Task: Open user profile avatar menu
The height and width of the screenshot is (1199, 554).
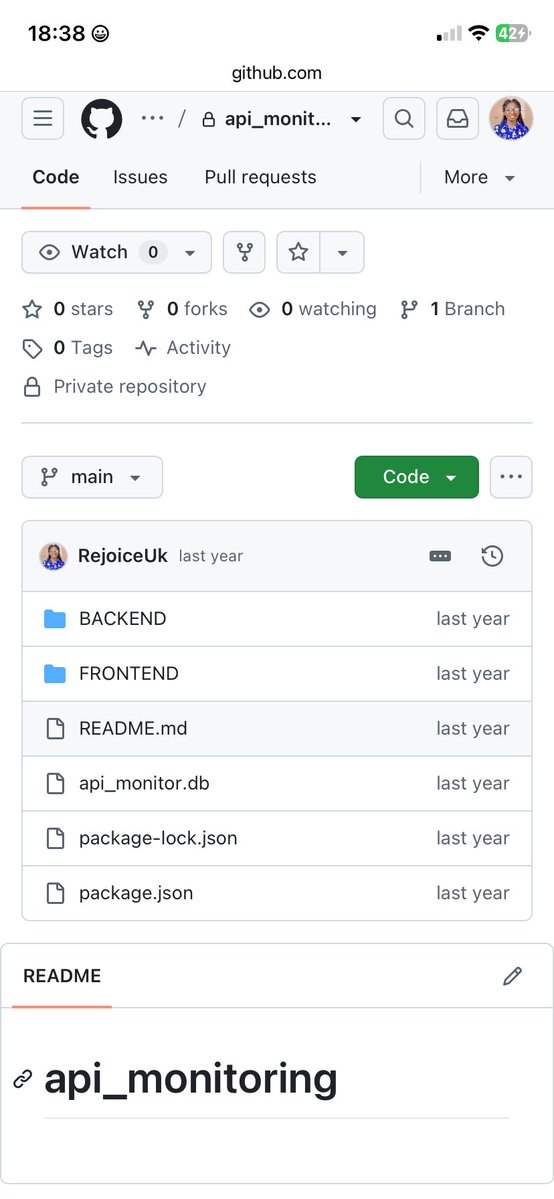Action: coord(511,119)
